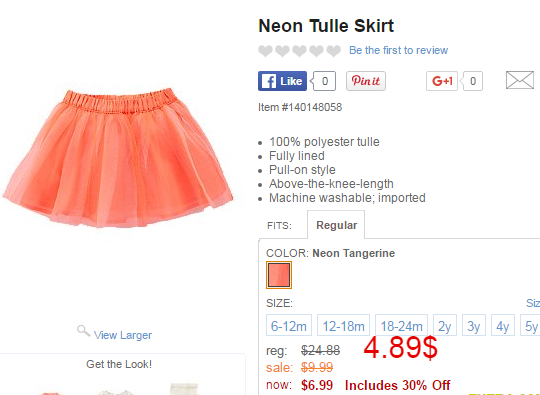
Task: Share on Pinterest with Pin it
Action: (366, 81)
